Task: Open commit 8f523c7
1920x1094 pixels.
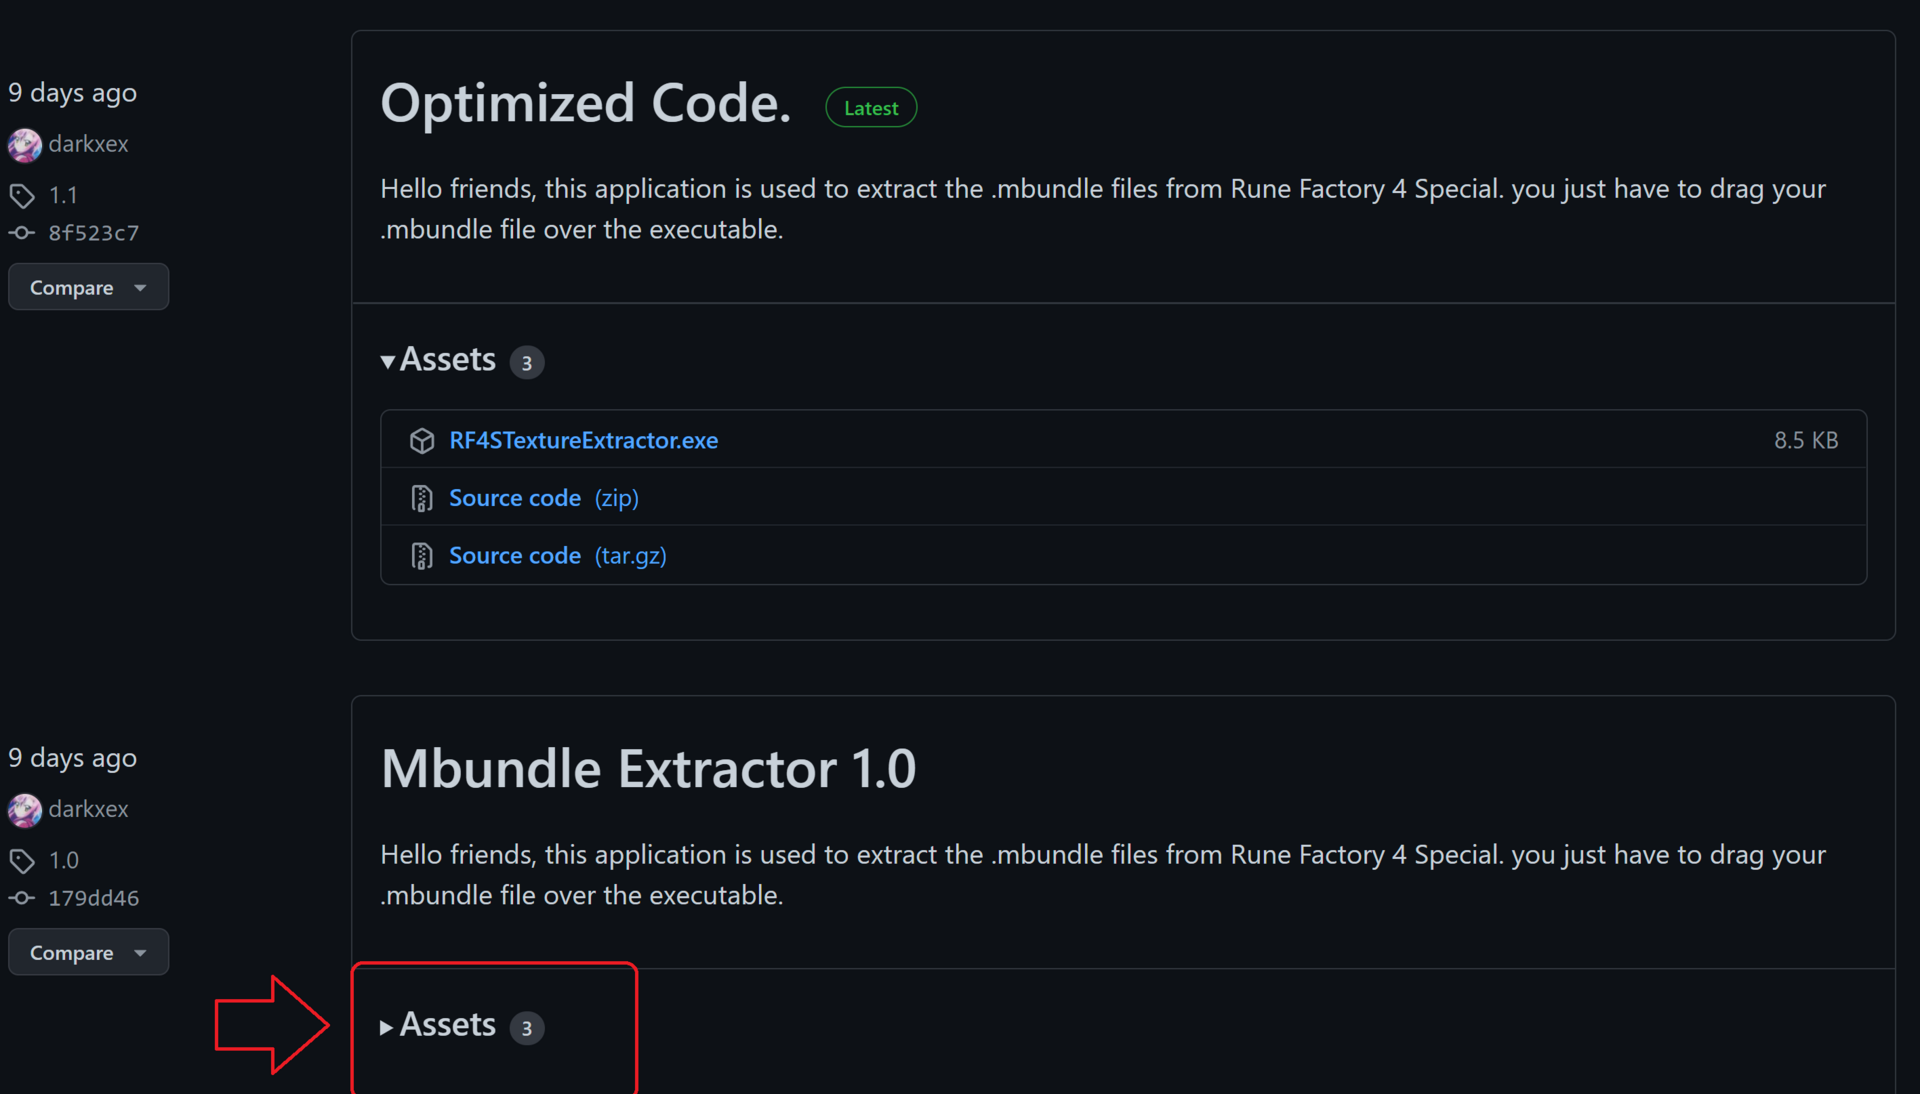Action: pyautogui.click(x=94, y=233)
